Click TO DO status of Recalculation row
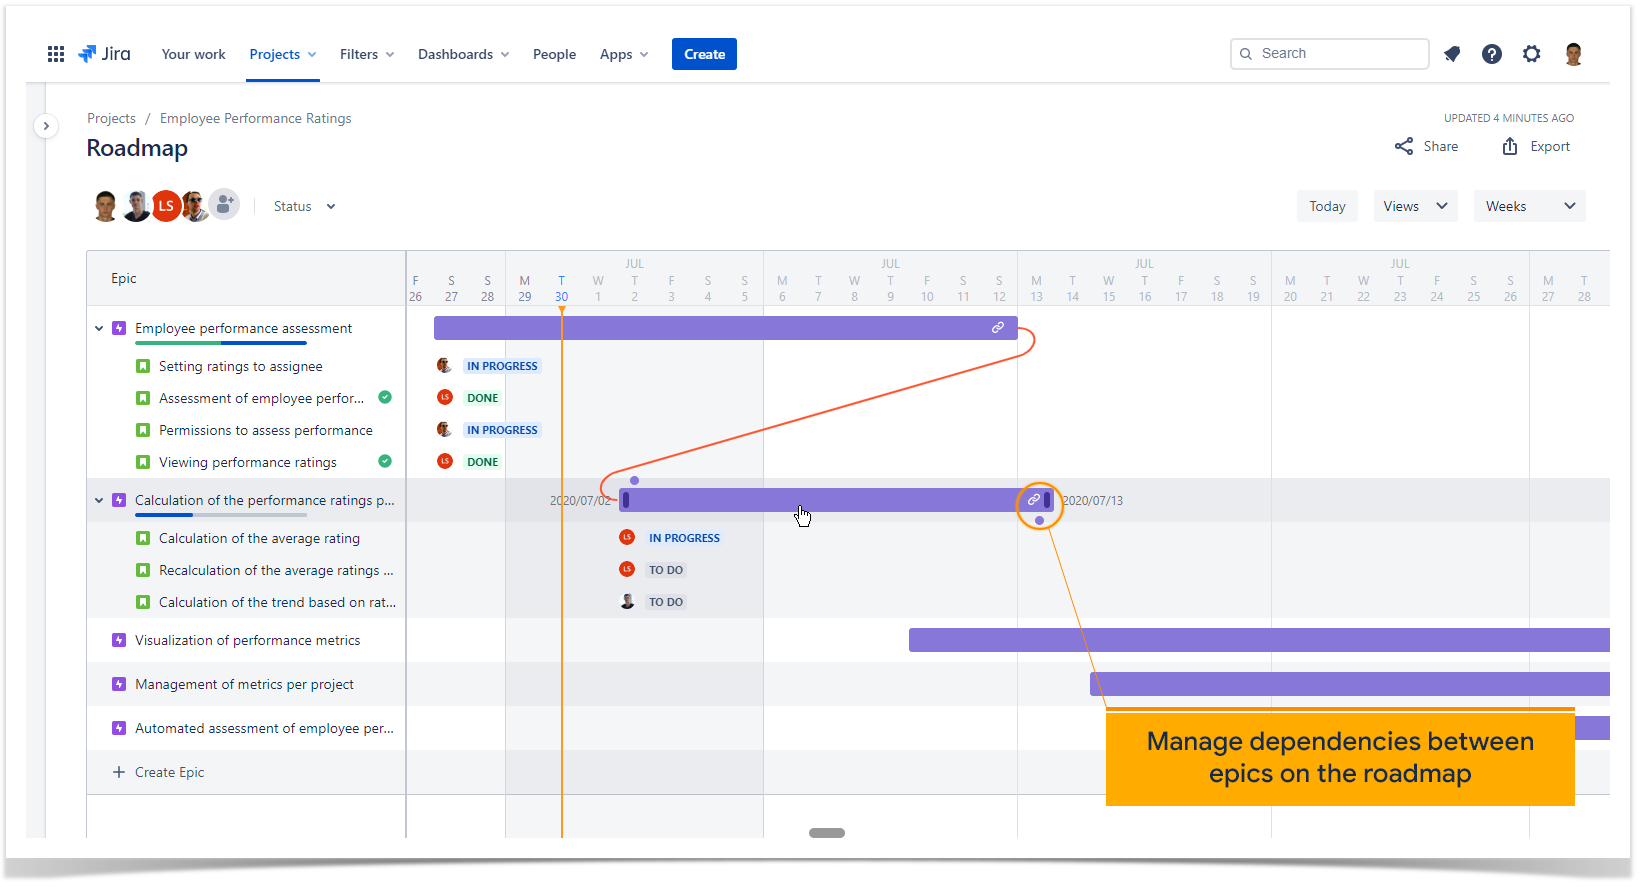Screen dimensions: 1644x887 coord(666,570)
